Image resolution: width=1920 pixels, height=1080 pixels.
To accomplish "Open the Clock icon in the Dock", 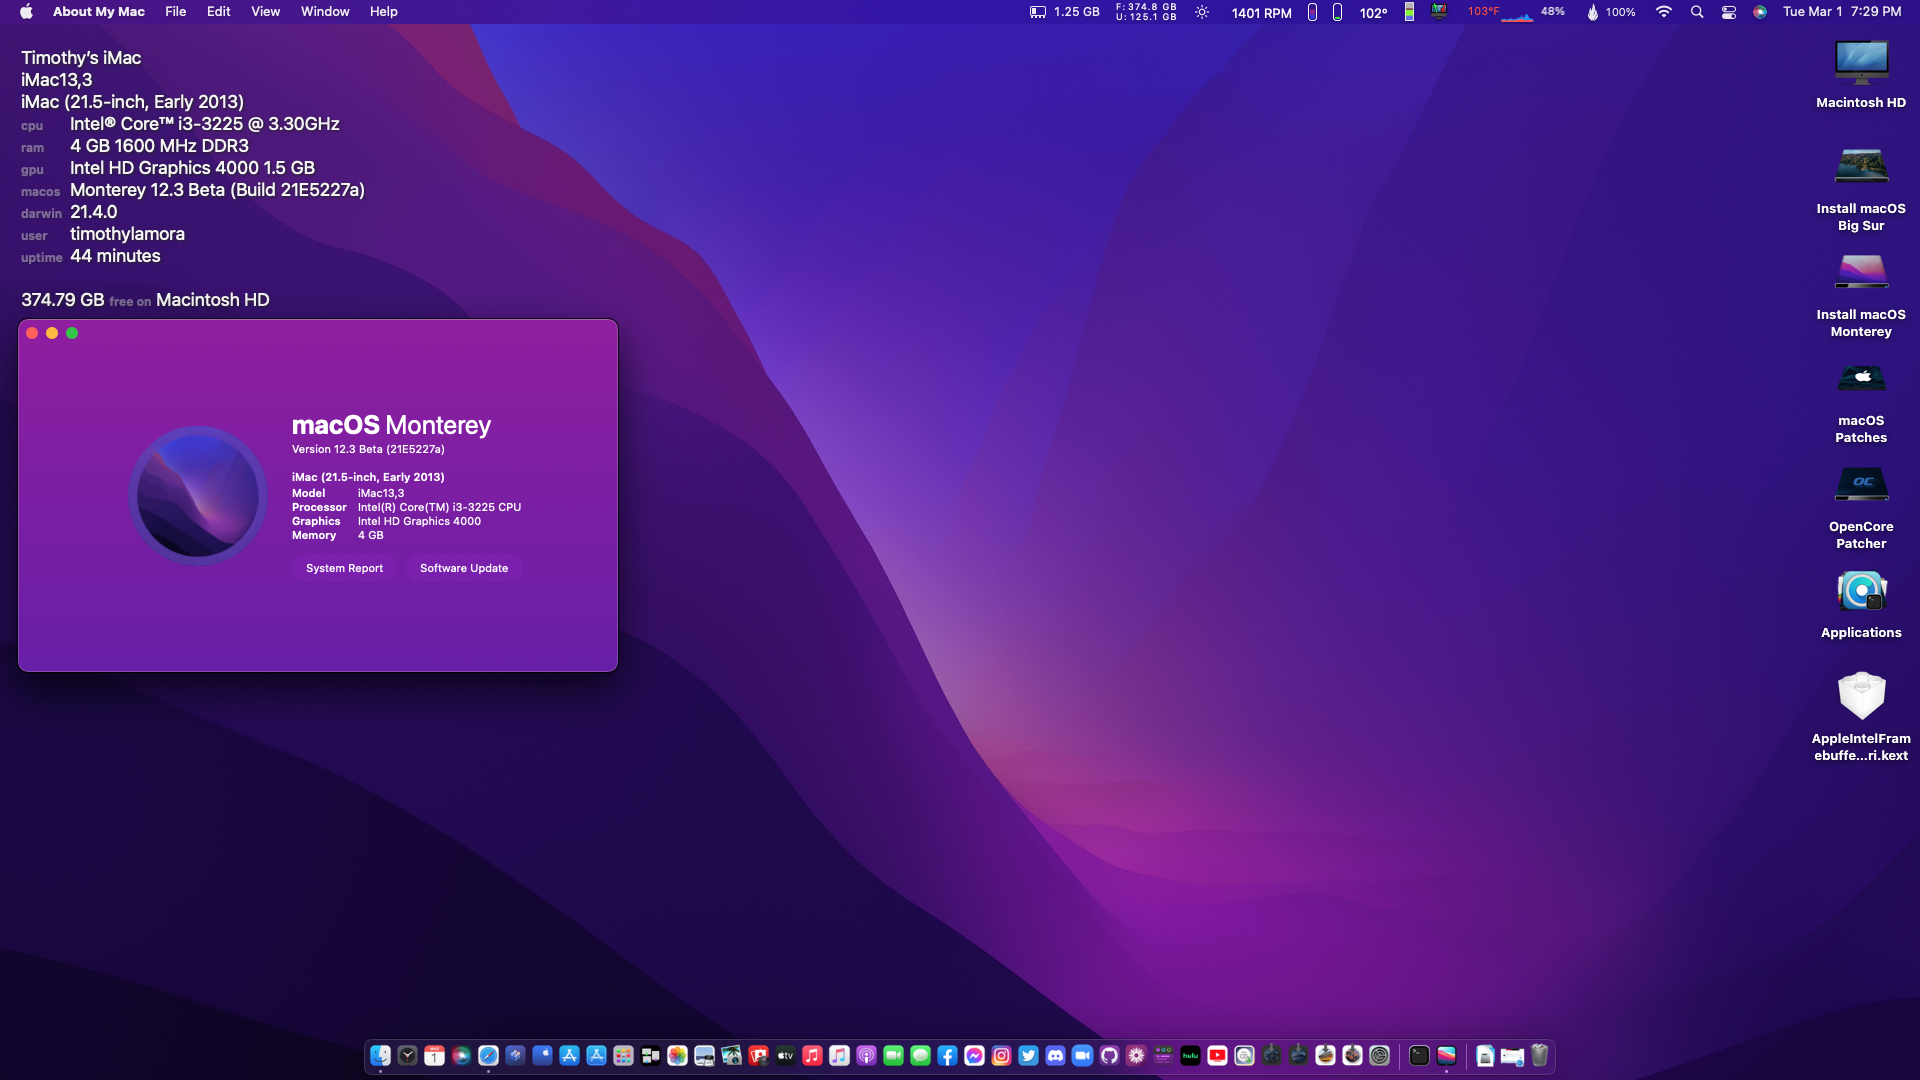I will 408,1055.
